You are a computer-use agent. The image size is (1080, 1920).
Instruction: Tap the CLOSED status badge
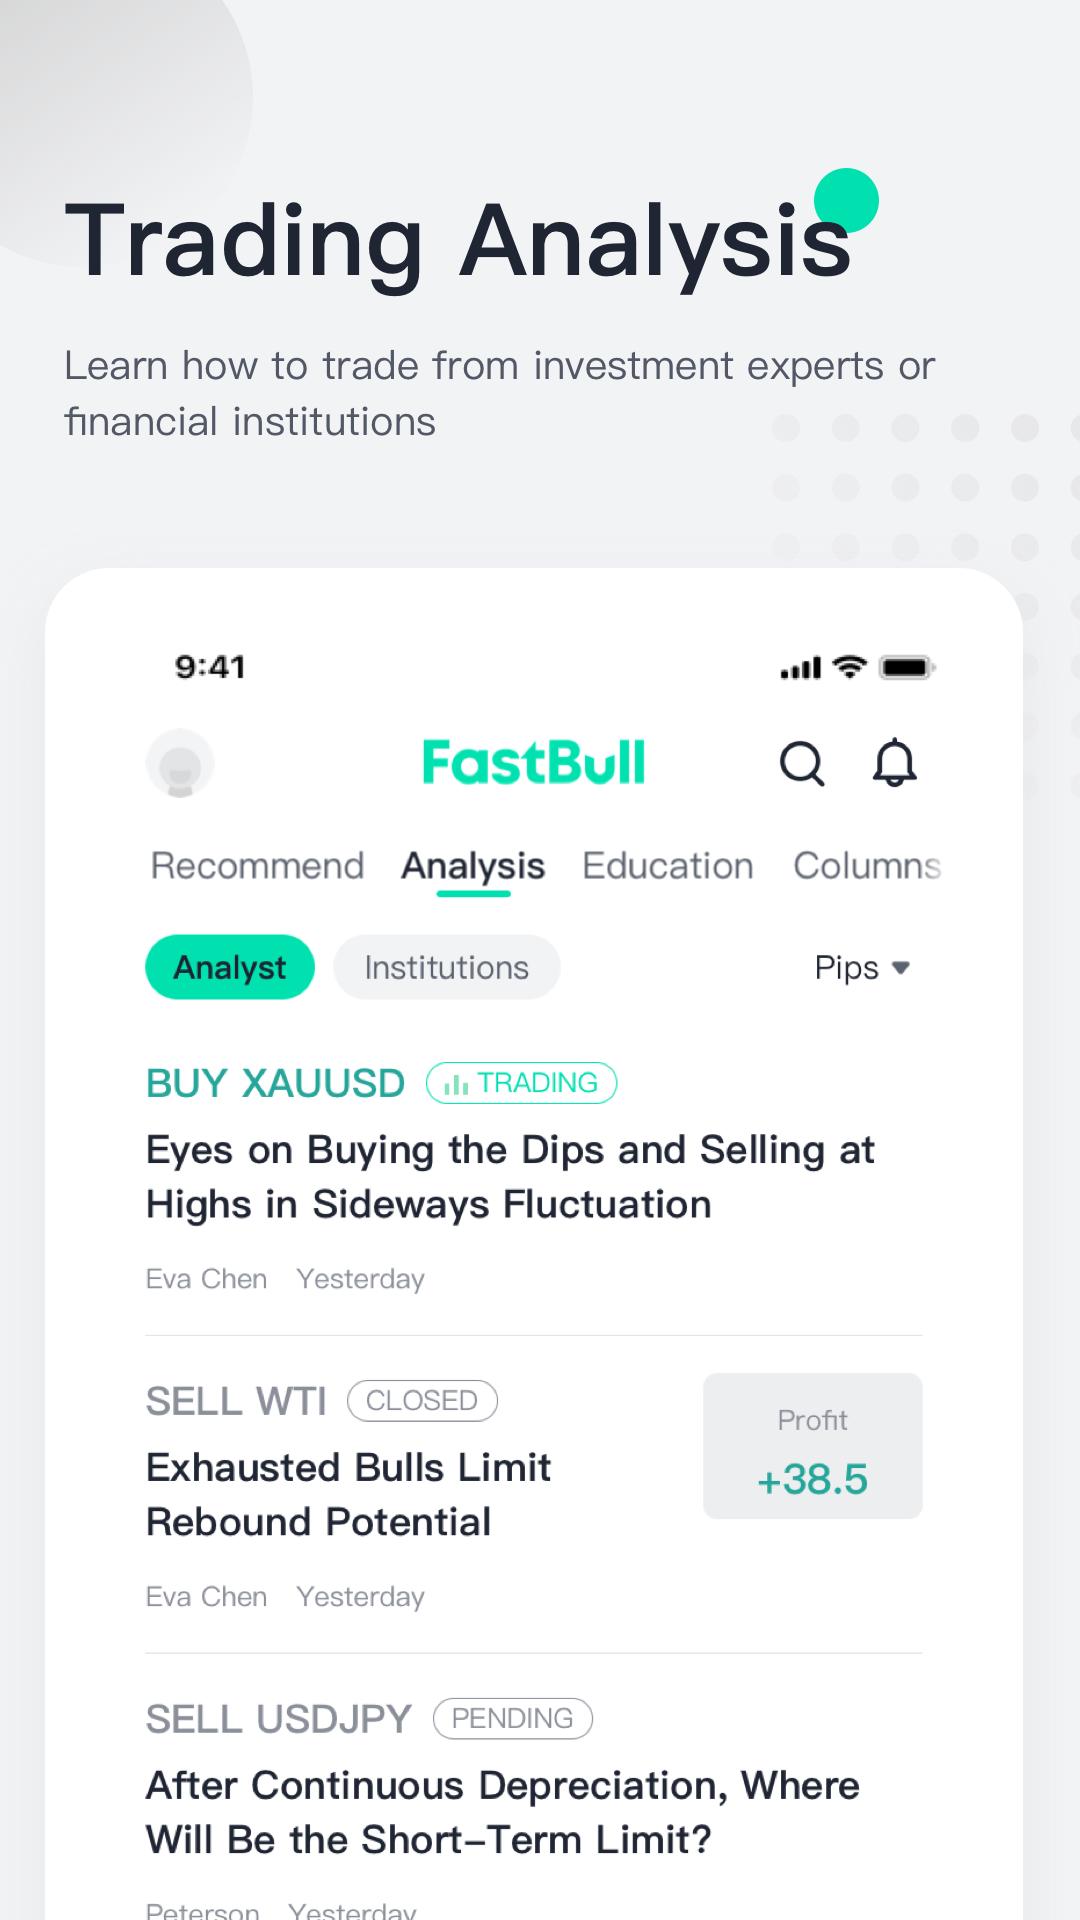pyautogui.click(x=422, y=1401)
